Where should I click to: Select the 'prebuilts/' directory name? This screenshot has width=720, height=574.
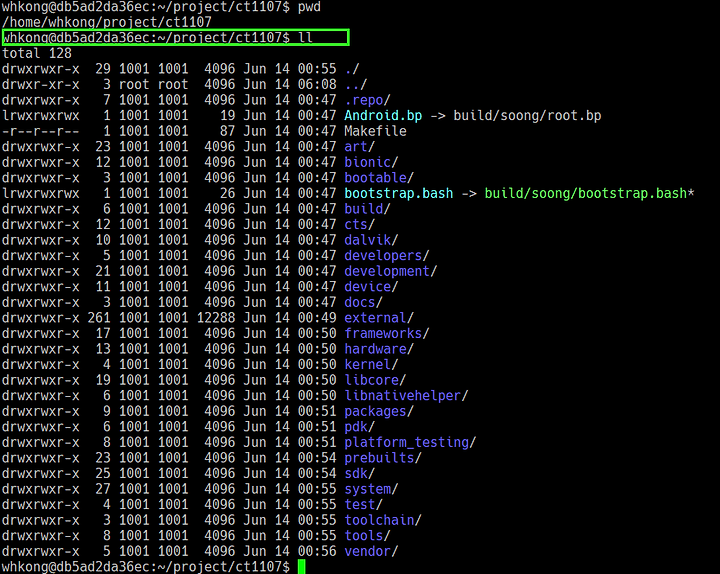pyautogui.click(x=382, y=458)
